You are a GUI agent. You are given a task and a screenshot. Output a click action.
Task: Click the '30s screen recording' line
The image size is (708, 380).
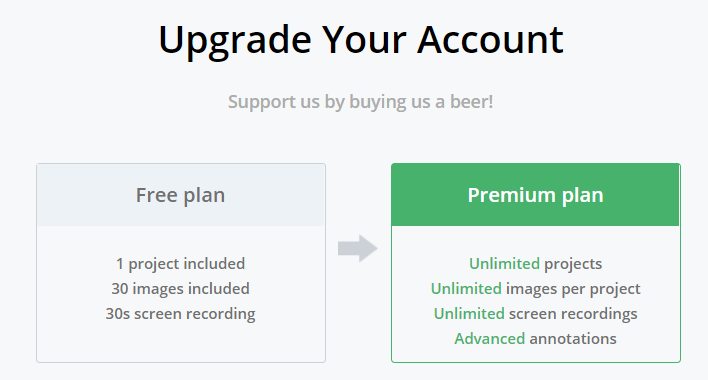point(181,314)
